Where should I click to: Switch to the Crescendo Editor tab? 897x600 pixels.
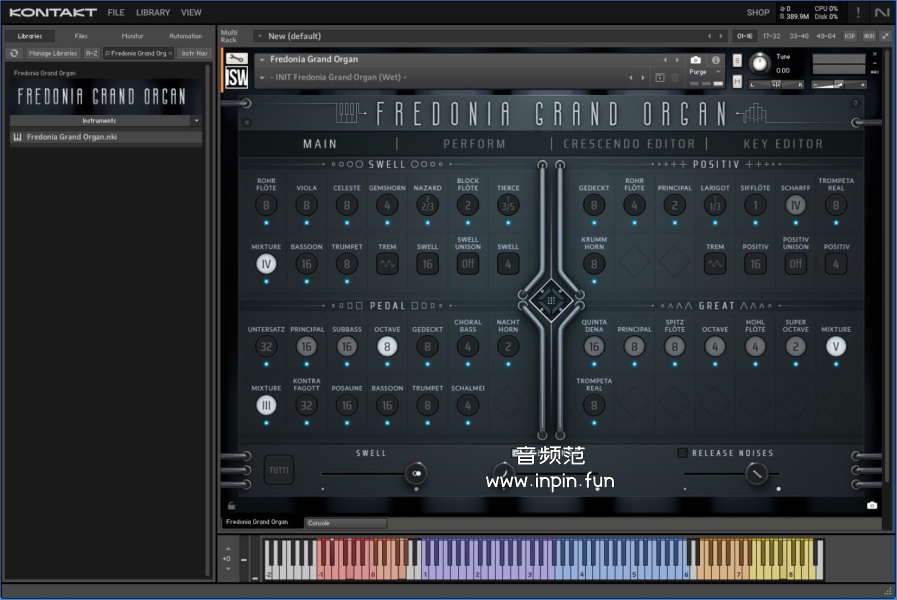pyautogui.click(x=629, y=144)
